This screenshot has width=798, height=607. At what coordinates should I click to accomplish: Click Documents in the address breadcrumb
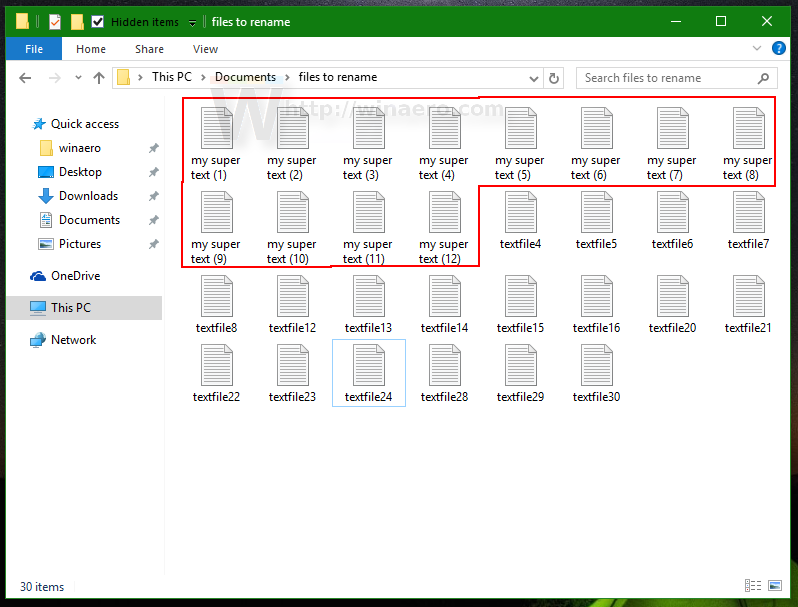pos(245,77)
